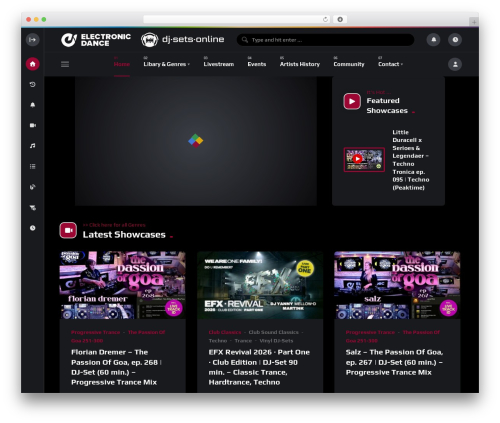Click Trance tag under EFX Revival
The height and width of the screenshot is (423, 500).
[x=243, y=341]
